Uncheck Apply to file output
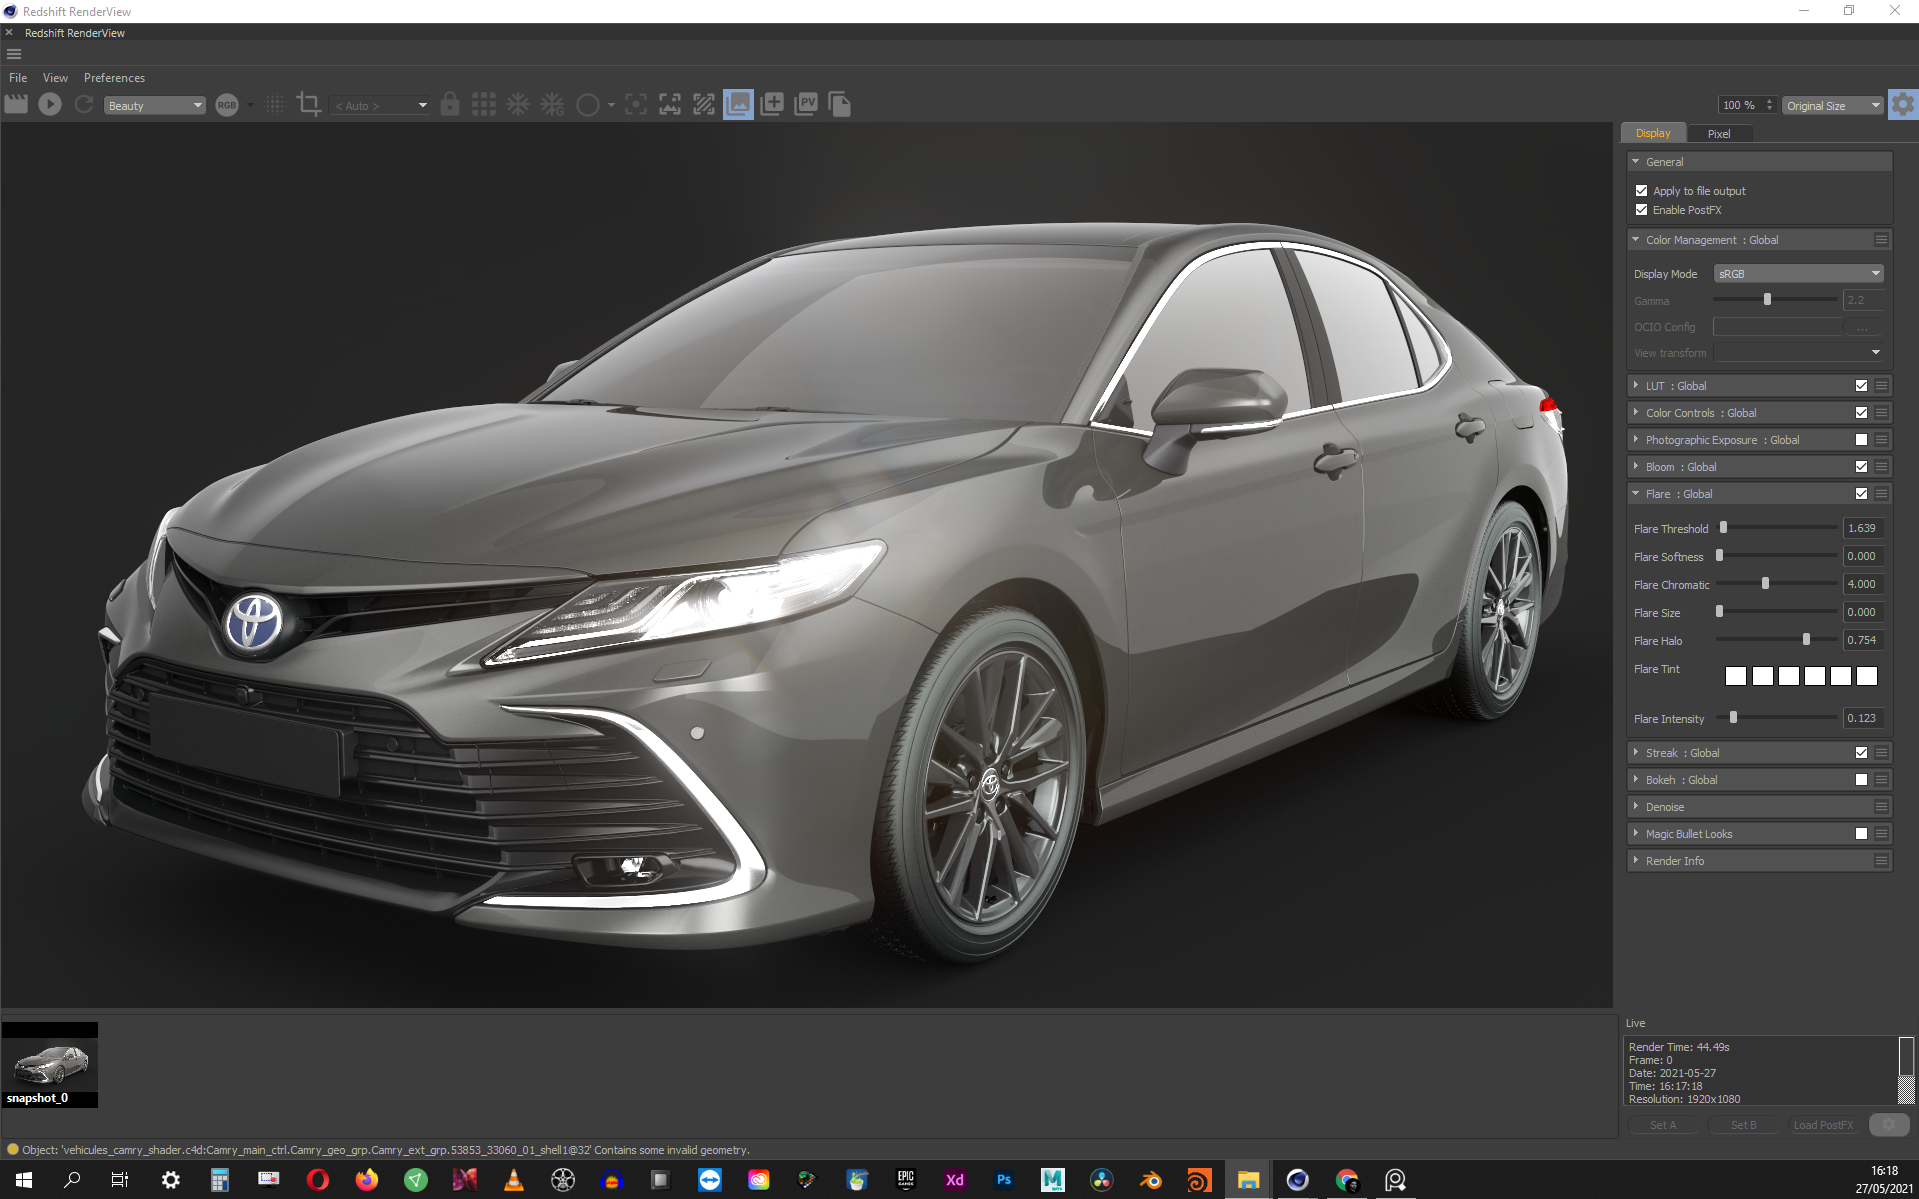1919x1199 pixels. point(1641,190)
